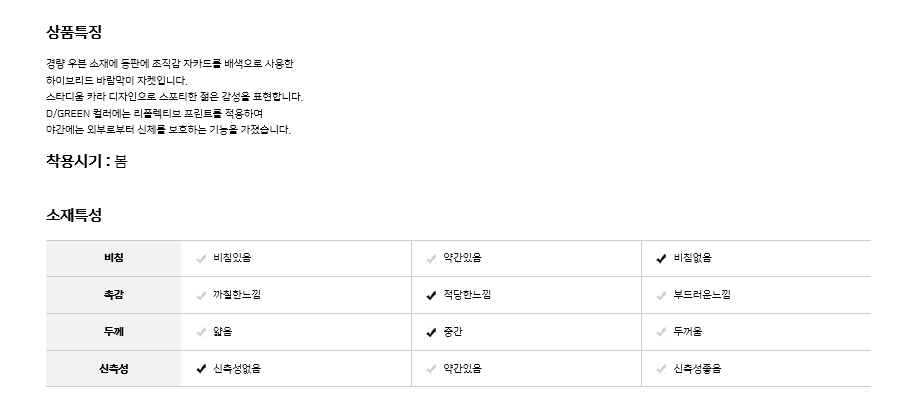
Task: Click the 소재특성 section heading
Action: pyautogui.click(x=74, y=215)
